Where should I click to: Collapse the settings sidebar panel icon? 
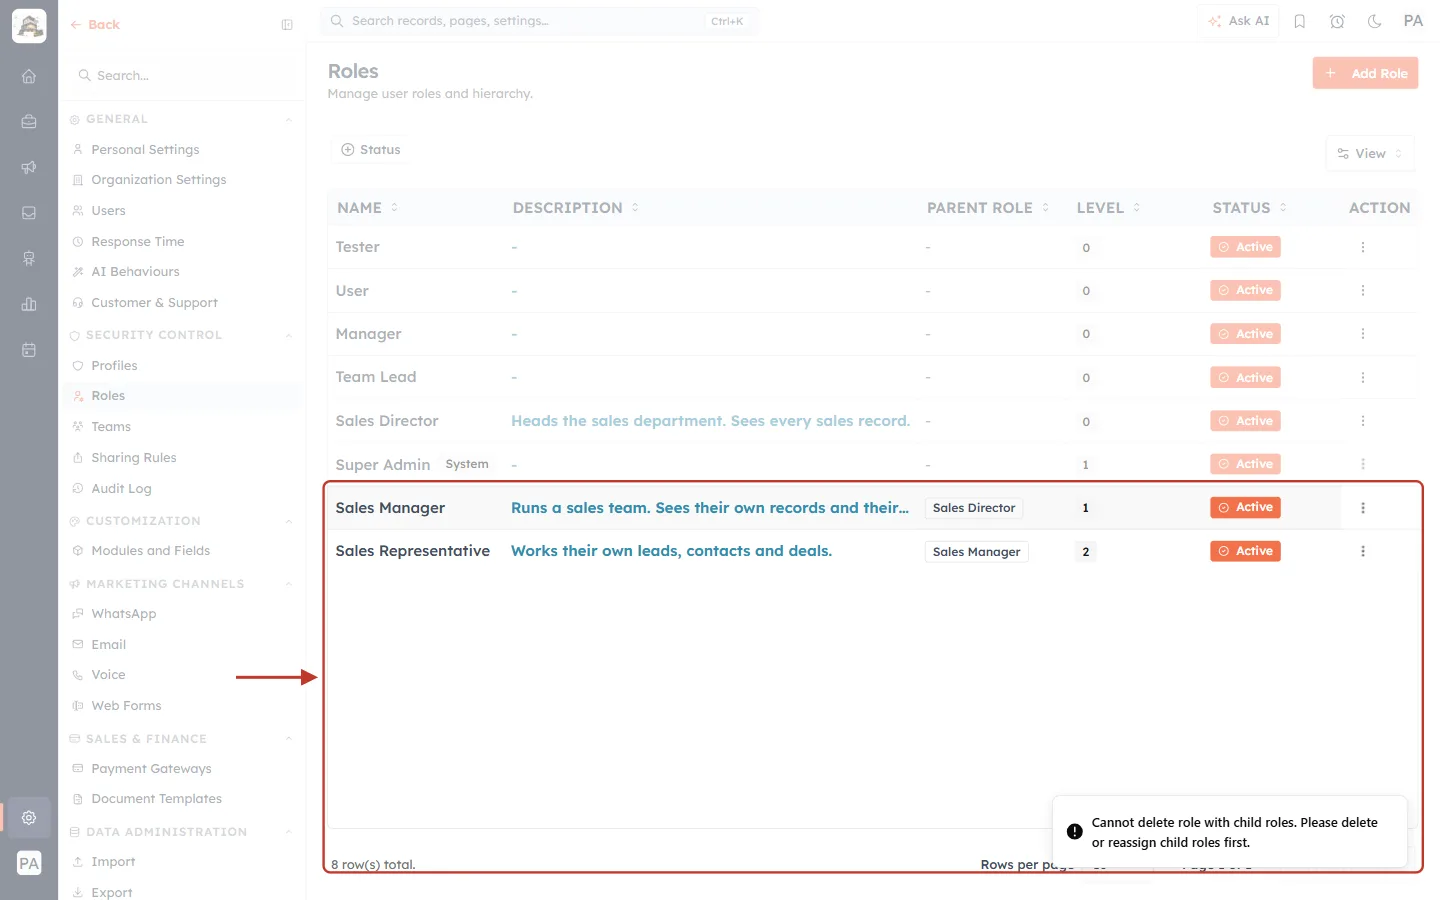pos(287,25)
